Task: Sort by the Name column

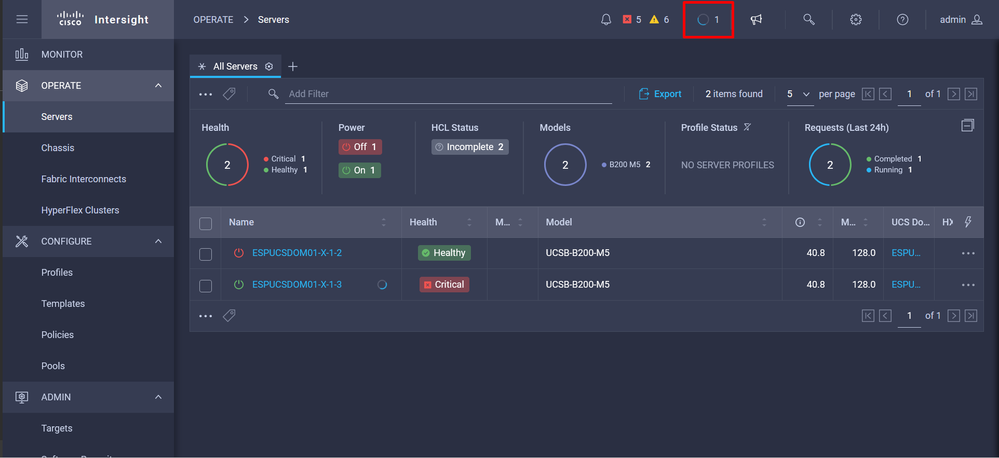Action: (x=384, y=222)
